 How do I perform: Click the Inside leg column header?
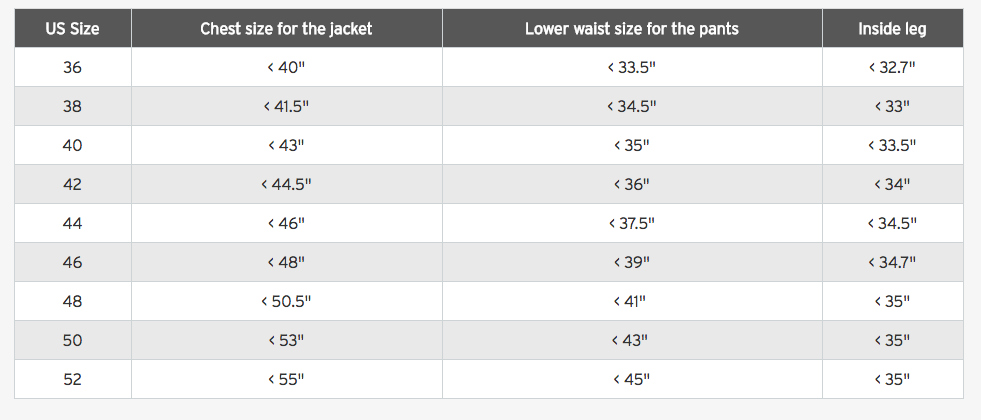[893, 28]
